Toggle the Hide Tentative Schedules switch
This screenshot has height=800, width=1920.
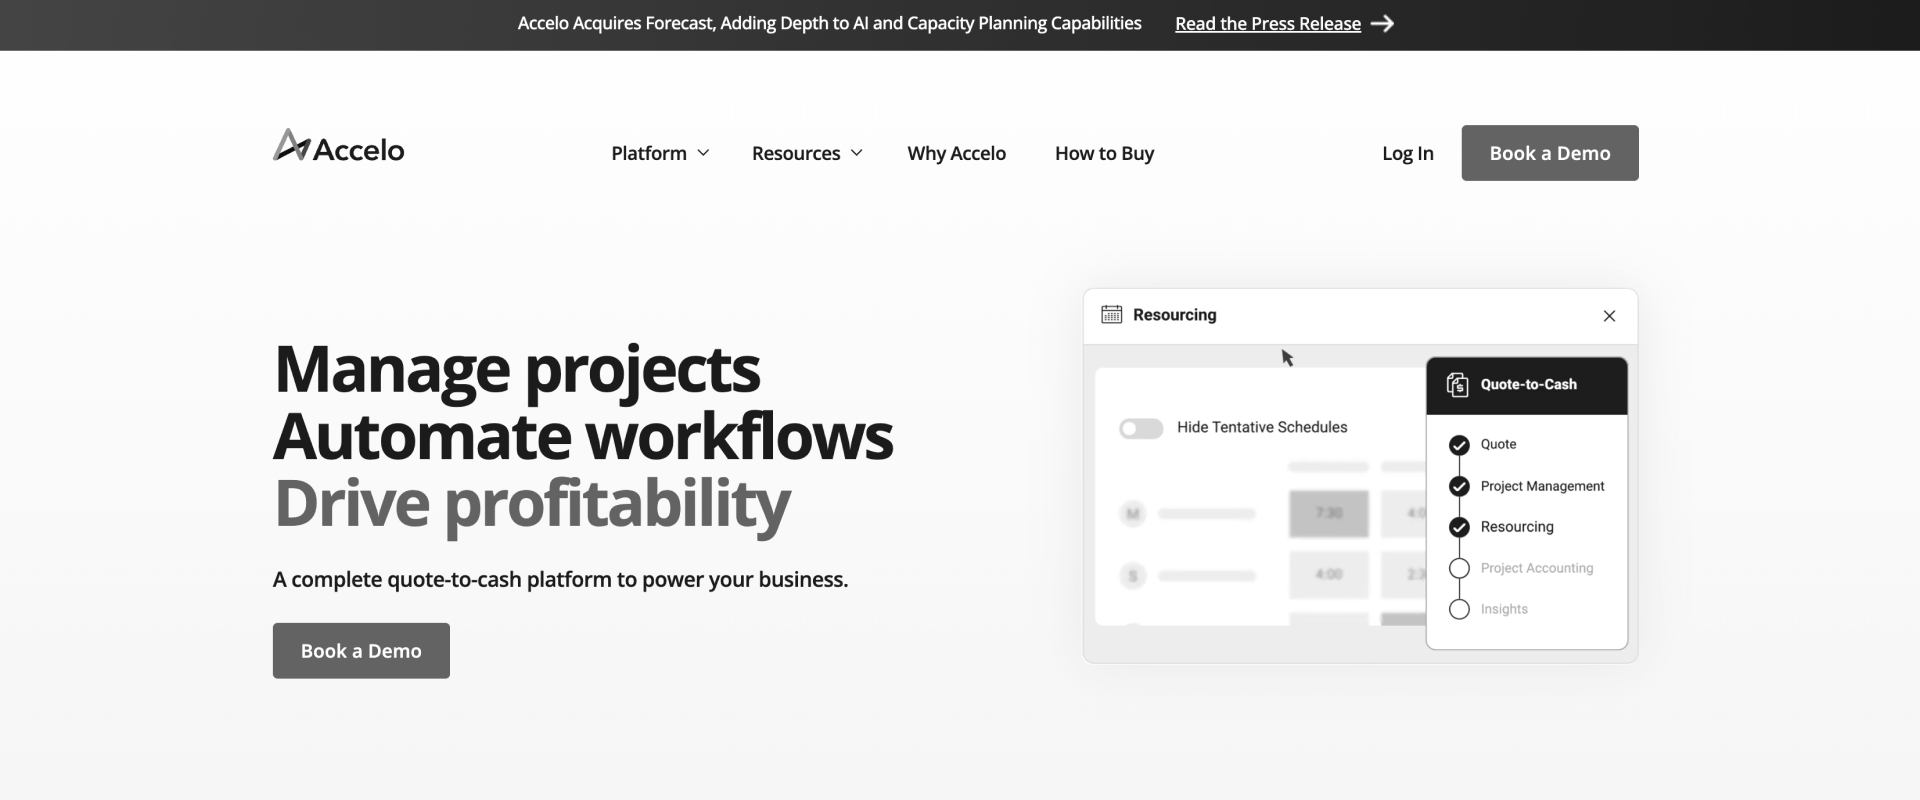[x=1141, y=428]
